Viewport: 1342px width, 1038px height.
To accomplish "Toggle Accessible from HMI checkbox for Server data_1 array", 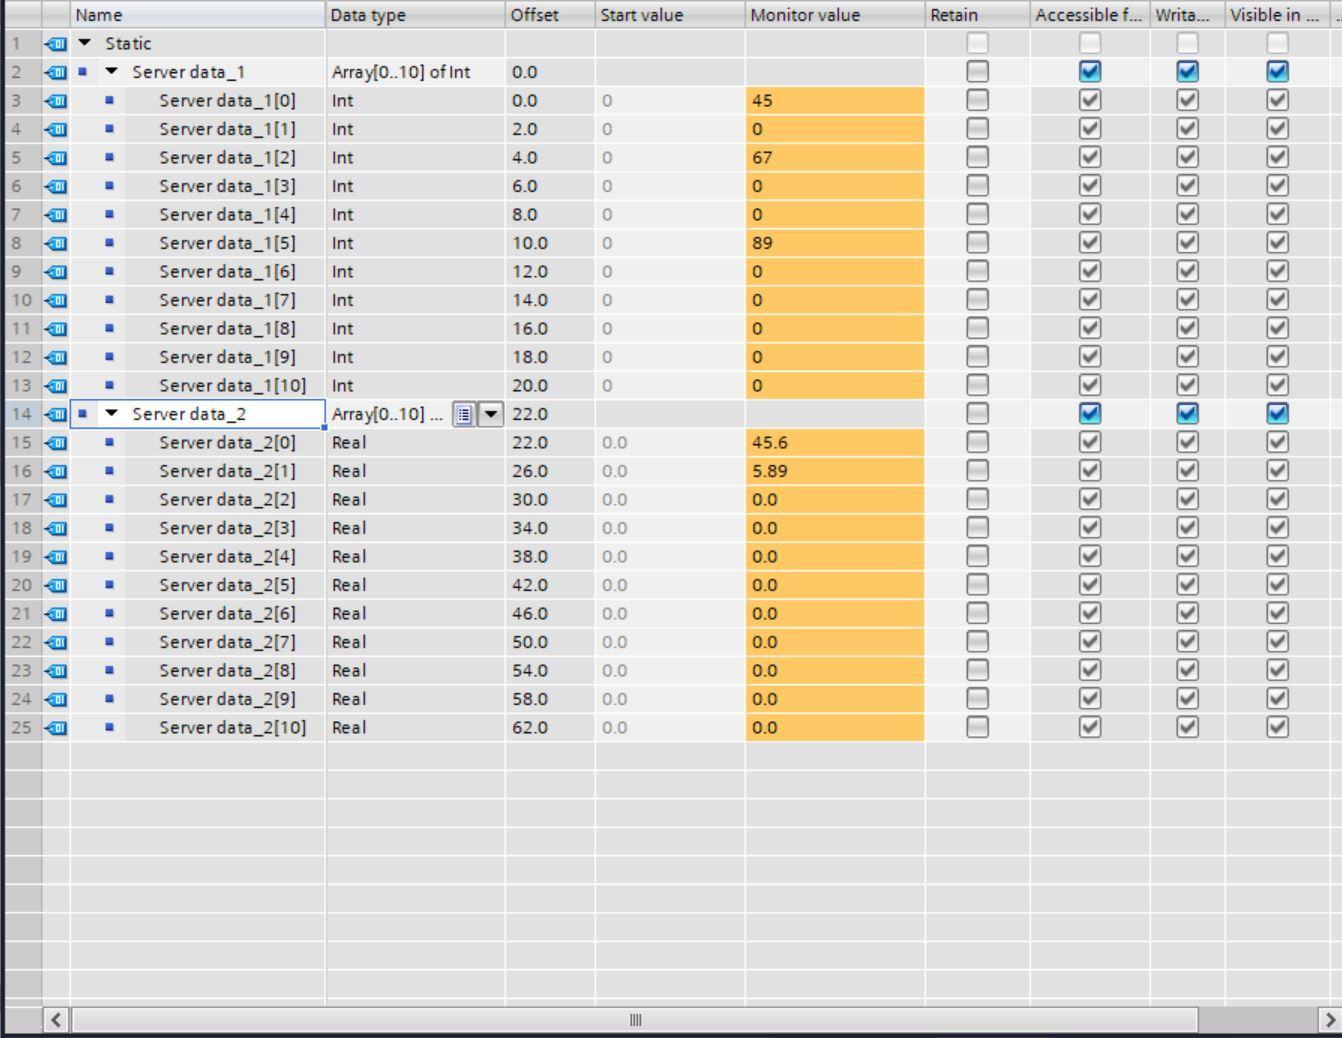I will 1090,71.
